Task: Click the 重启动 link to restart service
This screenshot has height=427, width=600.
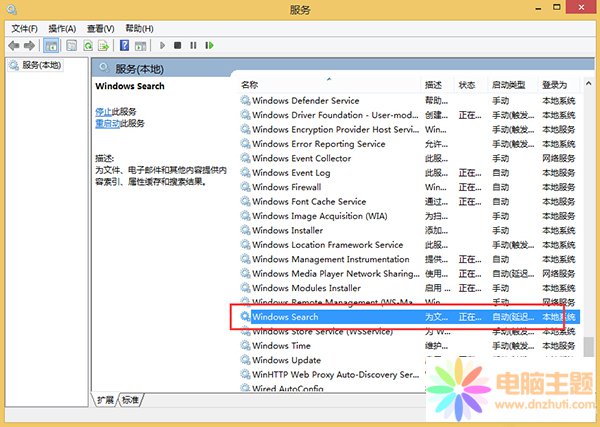Action: [107, 123]
